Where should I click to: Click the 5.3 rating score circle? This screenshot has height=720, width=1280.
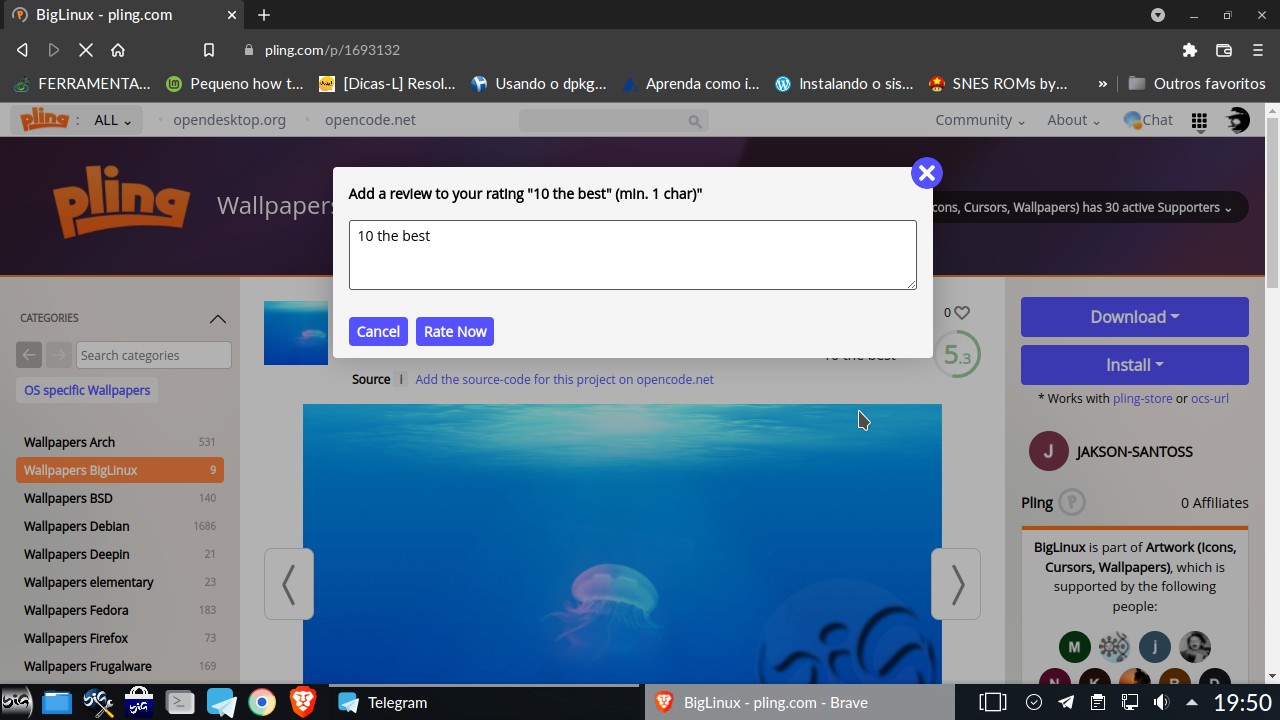click(957, 355)
